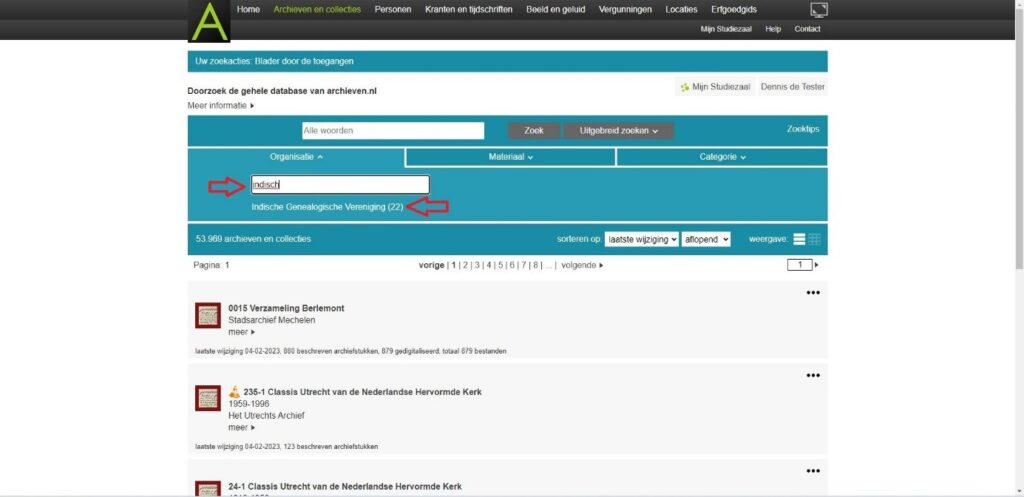Click the 235-1 Classis Utrecht archive thumbnail
The height and width of the screenshot is (497, 1024).
click(208, 398)
